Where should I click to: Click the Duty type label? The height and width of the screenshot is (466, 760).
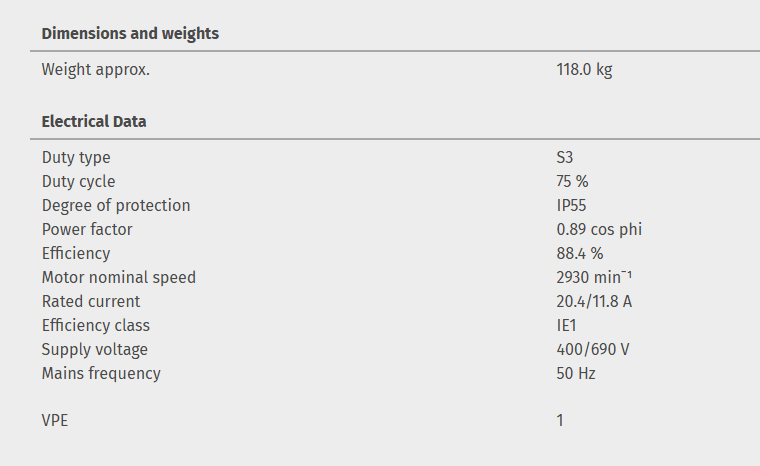[x=76, y=158]
